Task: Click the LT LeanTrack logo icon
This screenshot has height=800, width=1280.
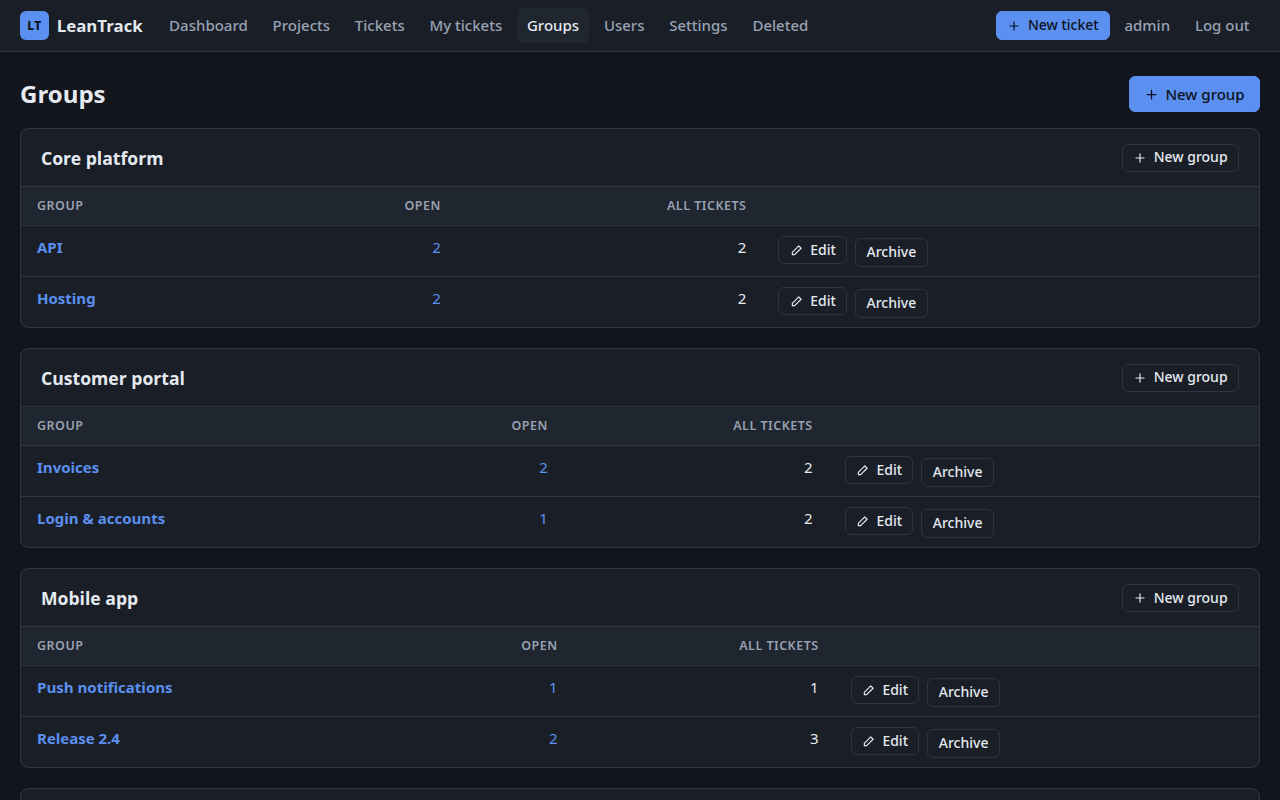Action: coord(34,26)
